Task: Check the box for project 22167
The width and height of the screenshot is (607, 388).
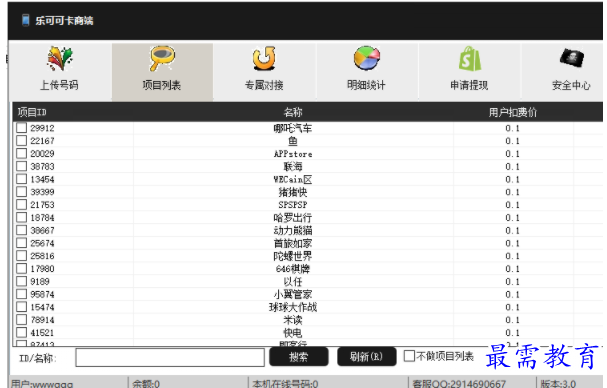Action: coord(22,141)
